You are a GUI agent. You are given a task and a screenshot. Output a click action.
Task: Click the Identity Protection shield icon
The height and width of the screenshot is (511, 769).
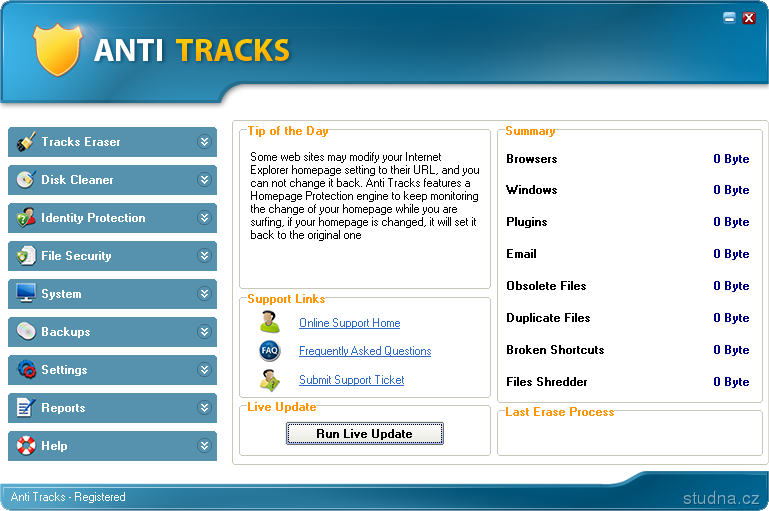[26, 217]
